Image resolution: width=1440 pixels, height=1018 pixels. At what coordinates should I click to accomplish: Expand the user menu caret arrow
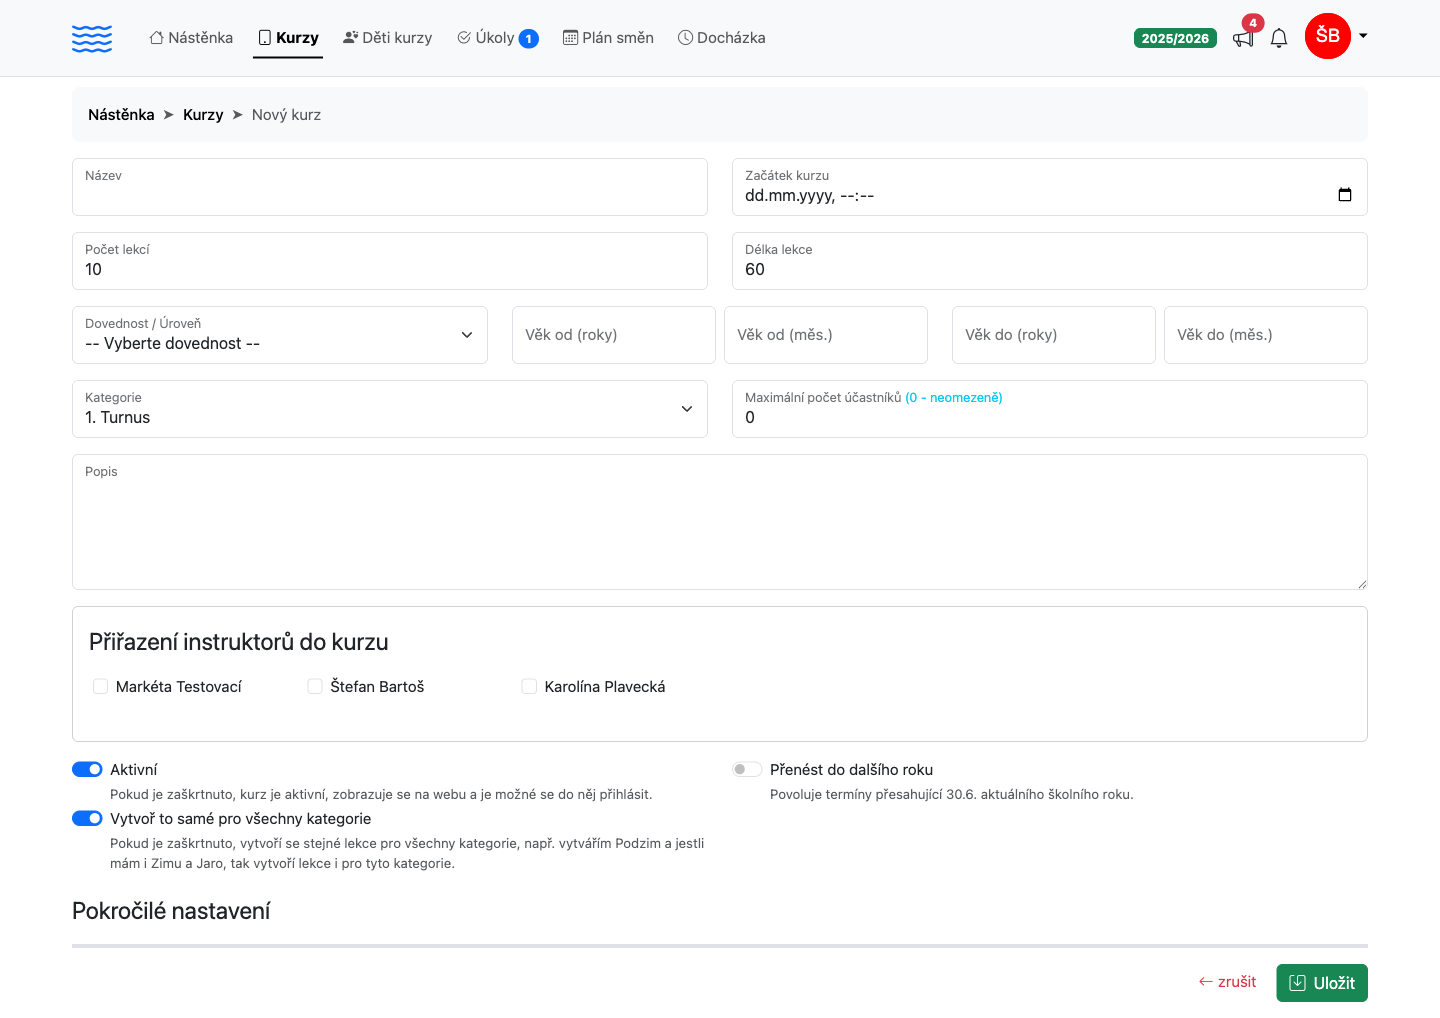pyautogui.click(x=1363, y=36)
